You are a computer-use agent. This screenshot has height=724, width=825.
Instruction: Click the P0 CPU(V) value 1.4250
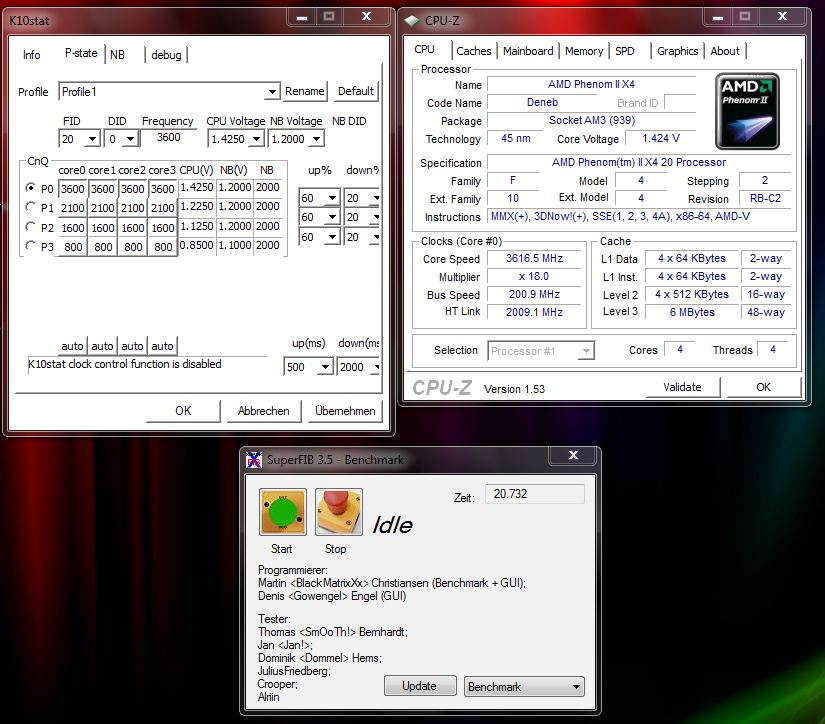pos(197,187)
